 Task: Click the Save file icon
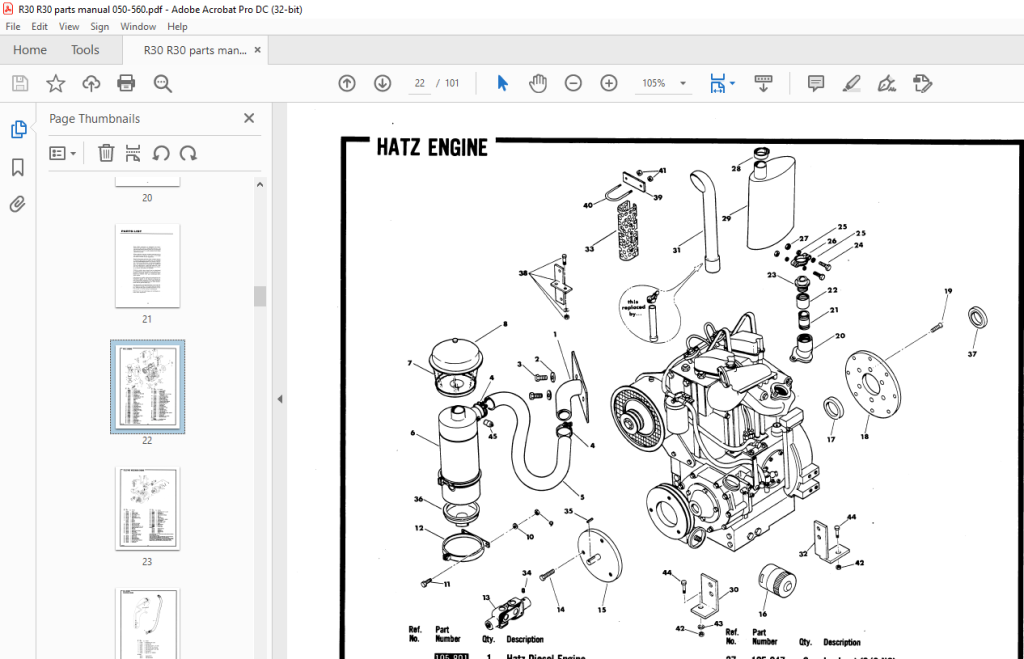(x=20, y=83)
